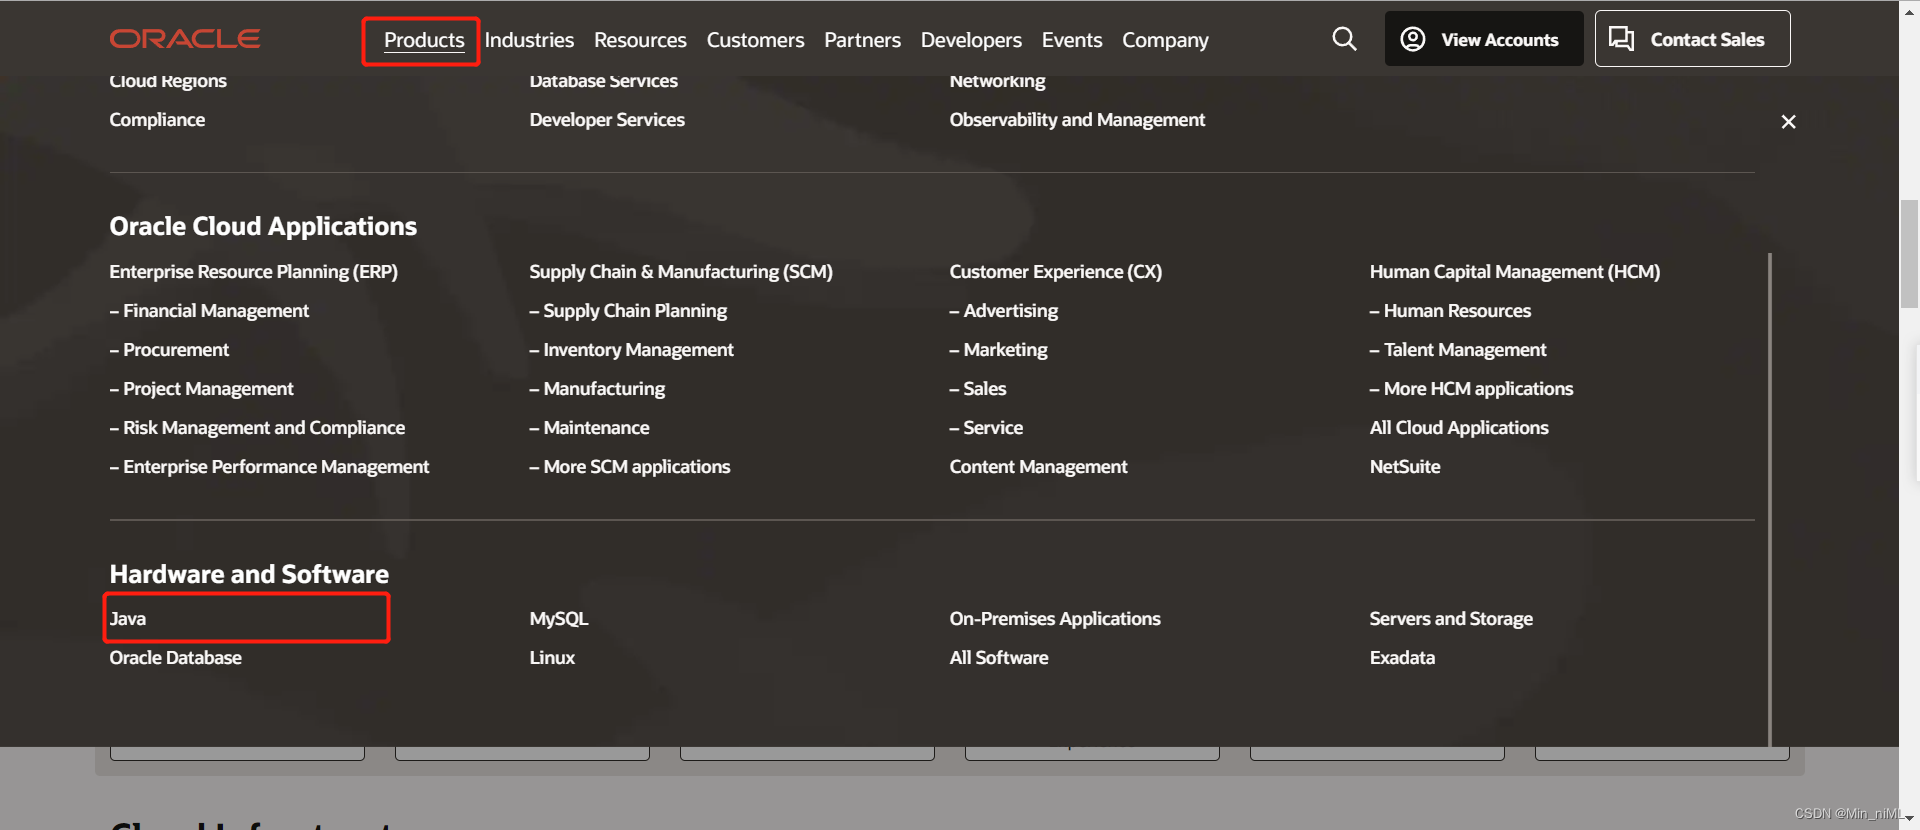Open the Products menu
The image size is (1920, 830).
point(424,40)
